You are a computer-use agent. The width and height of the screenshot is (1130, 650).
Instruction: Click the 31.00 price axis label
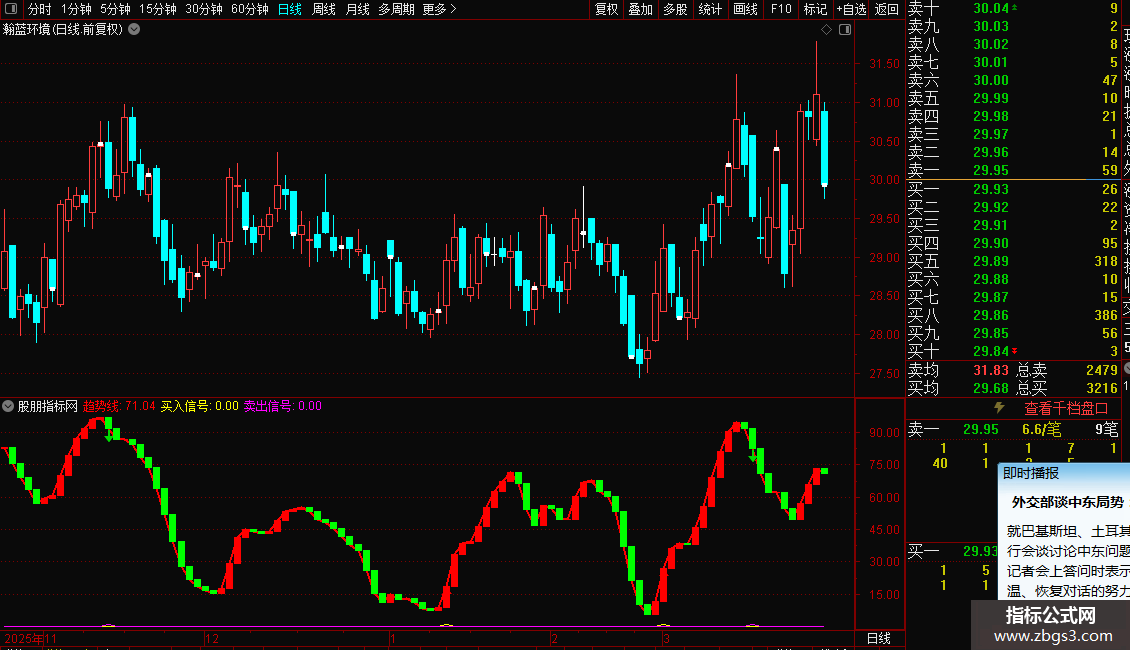click(x=884, y=102)
